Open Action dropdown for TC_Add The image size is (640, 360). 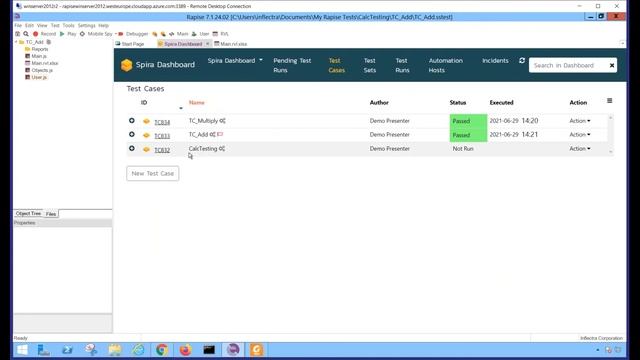[580, 134]
